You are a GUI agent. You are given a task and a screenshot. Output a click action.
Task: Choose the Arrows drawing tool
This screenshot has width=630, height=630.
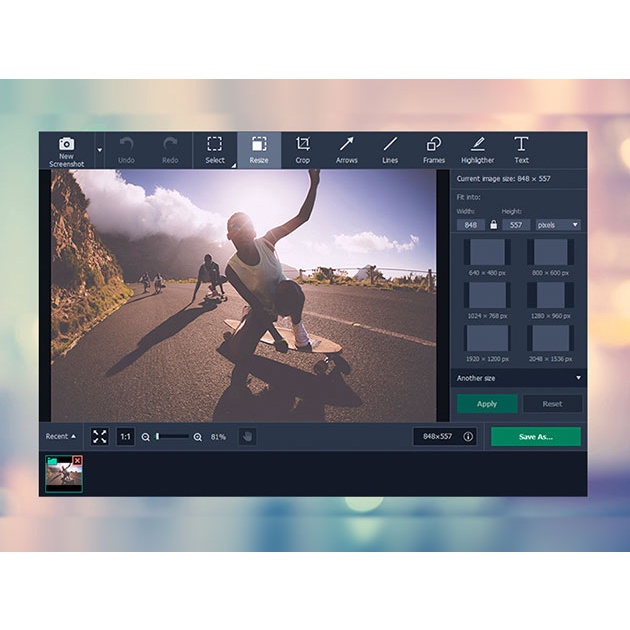pos(346,149)
